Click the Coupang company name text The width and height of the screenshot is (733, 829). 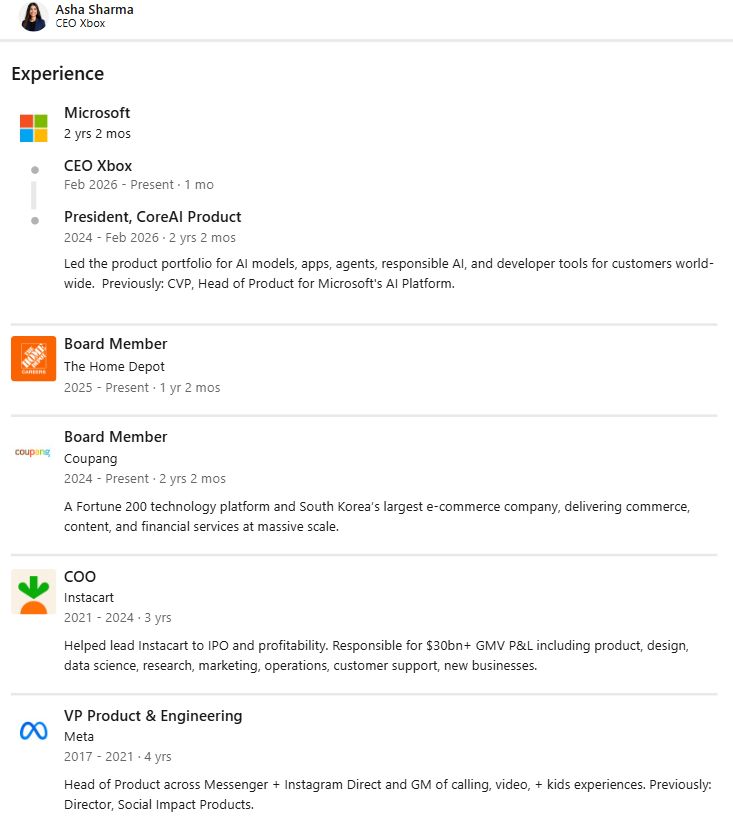point(90,459)
